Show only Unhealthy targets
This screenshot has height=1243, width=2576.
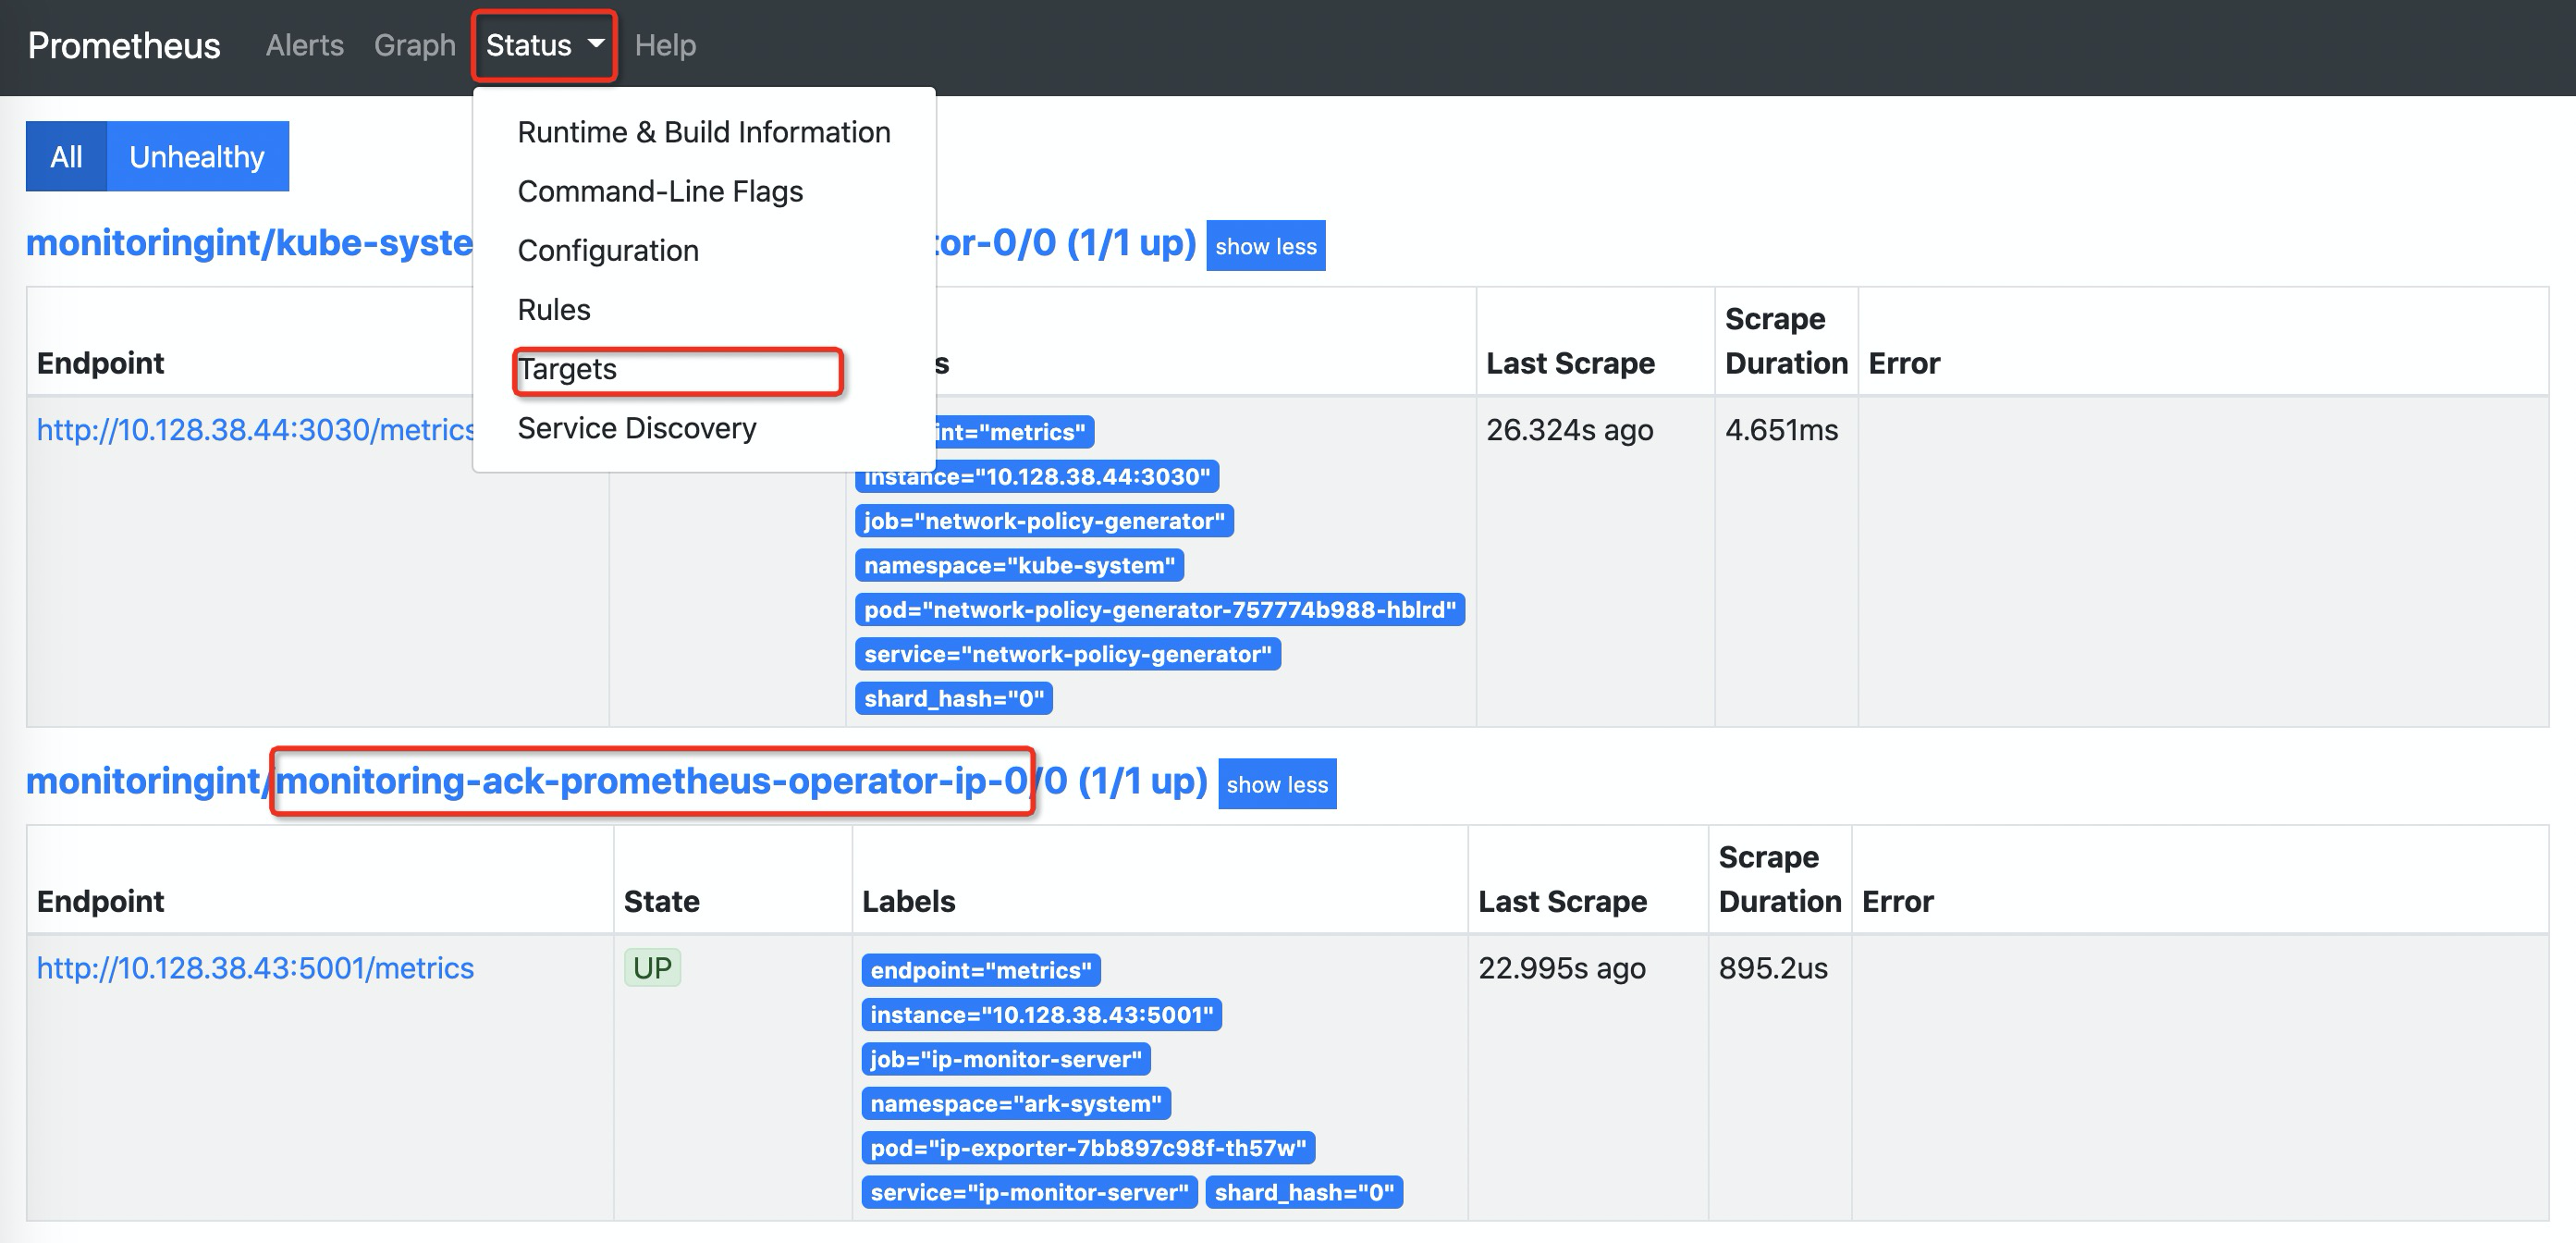point(197,156)
